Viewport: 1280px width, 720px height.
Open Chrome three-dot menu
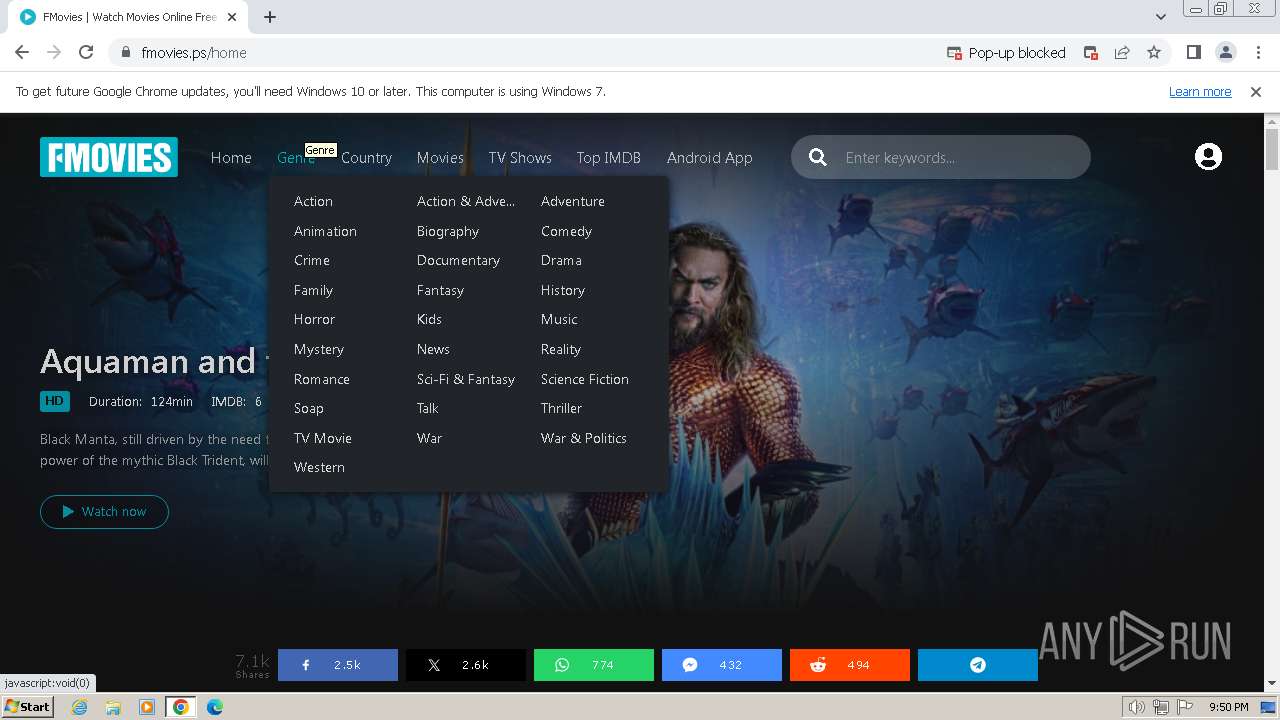coord(1256,53)
